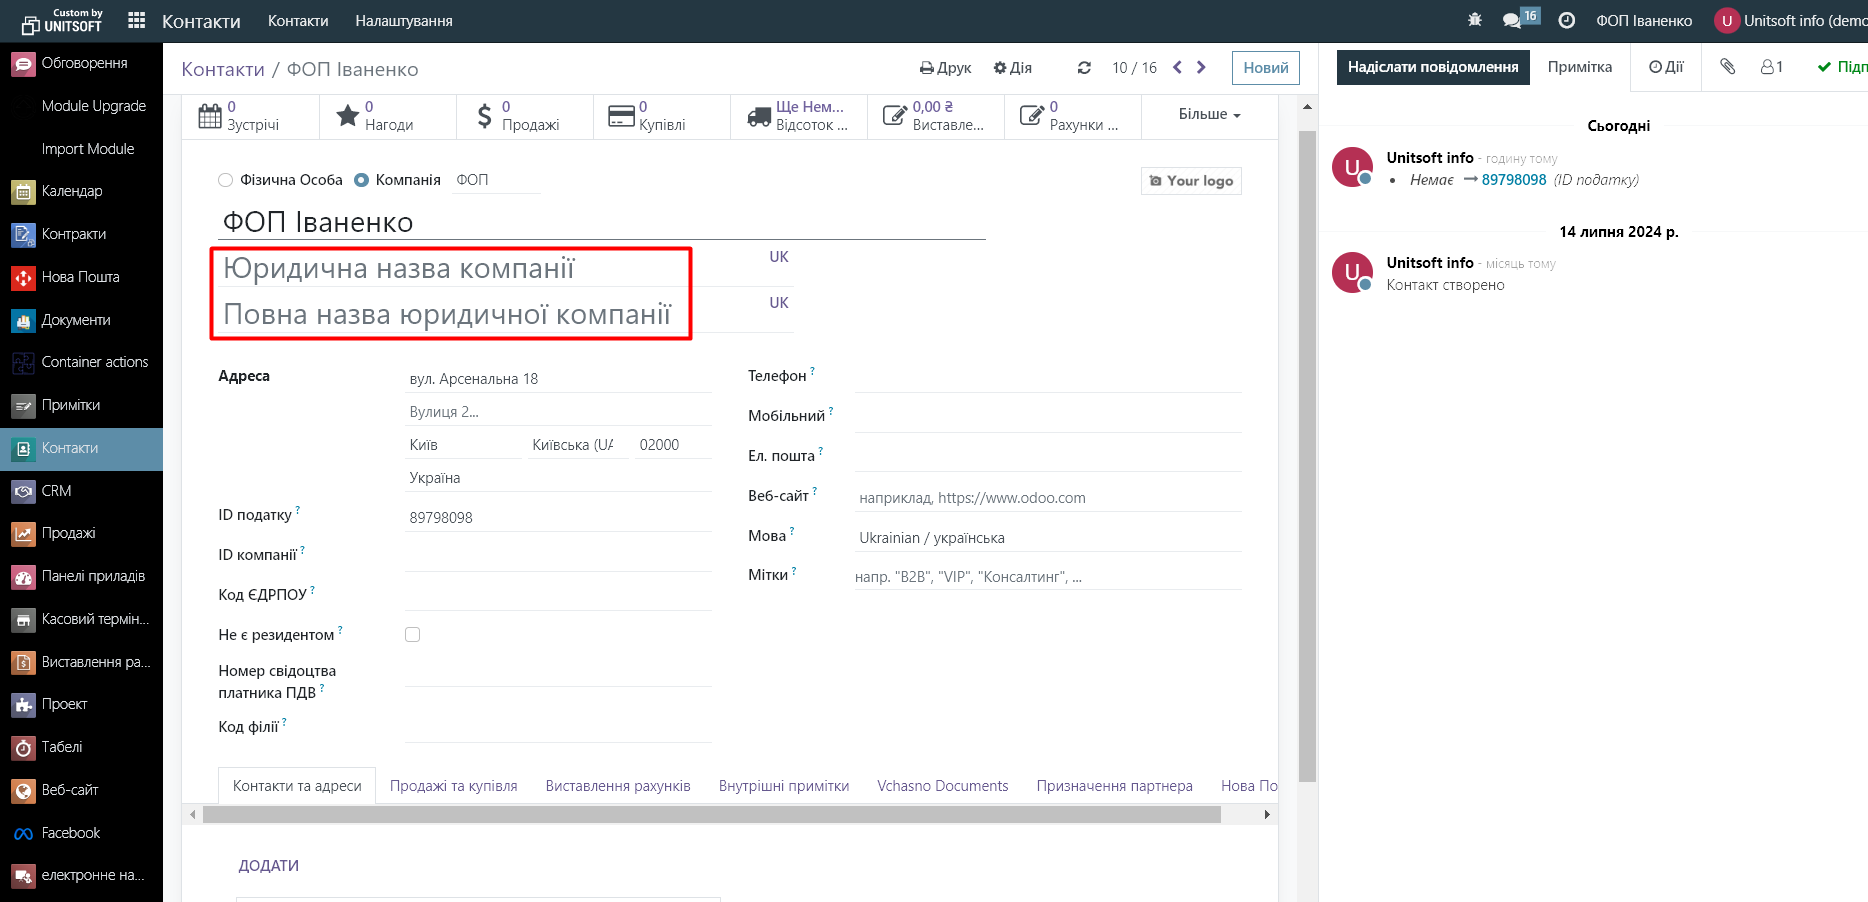Expand the Більше dropdown
The width and height of the screenshot is (1868, 902).
pos(1208,115)
